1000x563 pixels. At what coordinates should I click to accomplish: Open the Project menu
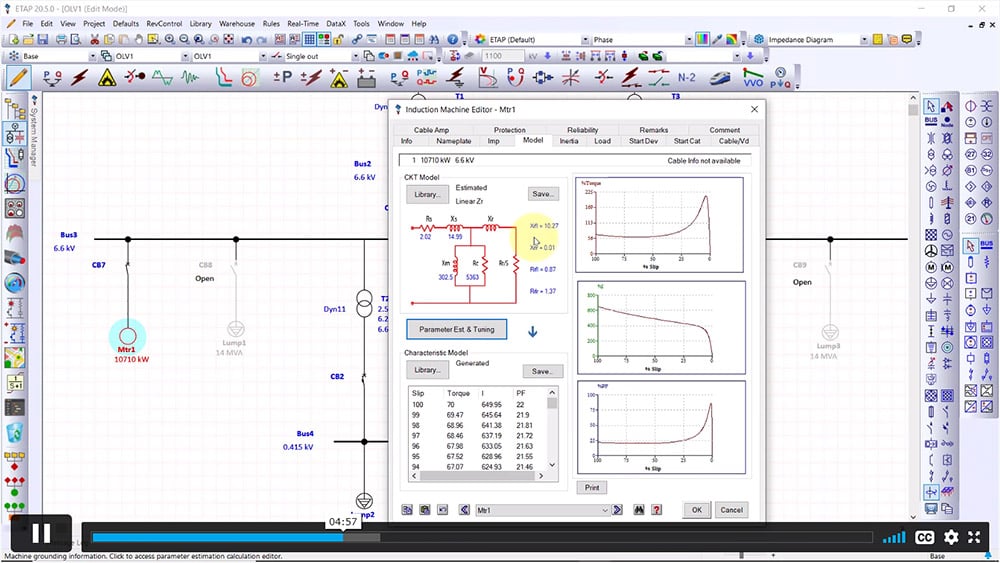94,24
